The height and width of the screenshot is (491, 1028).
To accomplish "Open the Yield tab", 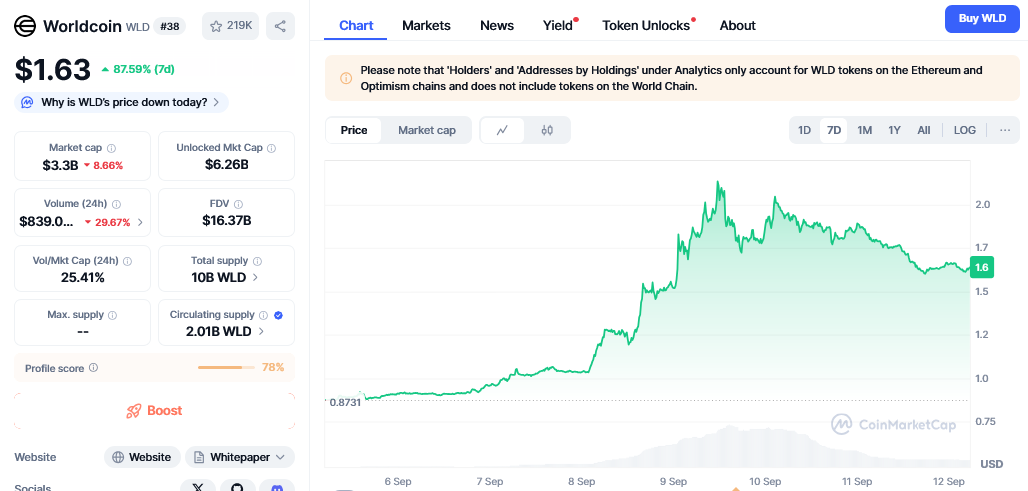I will (x=558, y=26).
